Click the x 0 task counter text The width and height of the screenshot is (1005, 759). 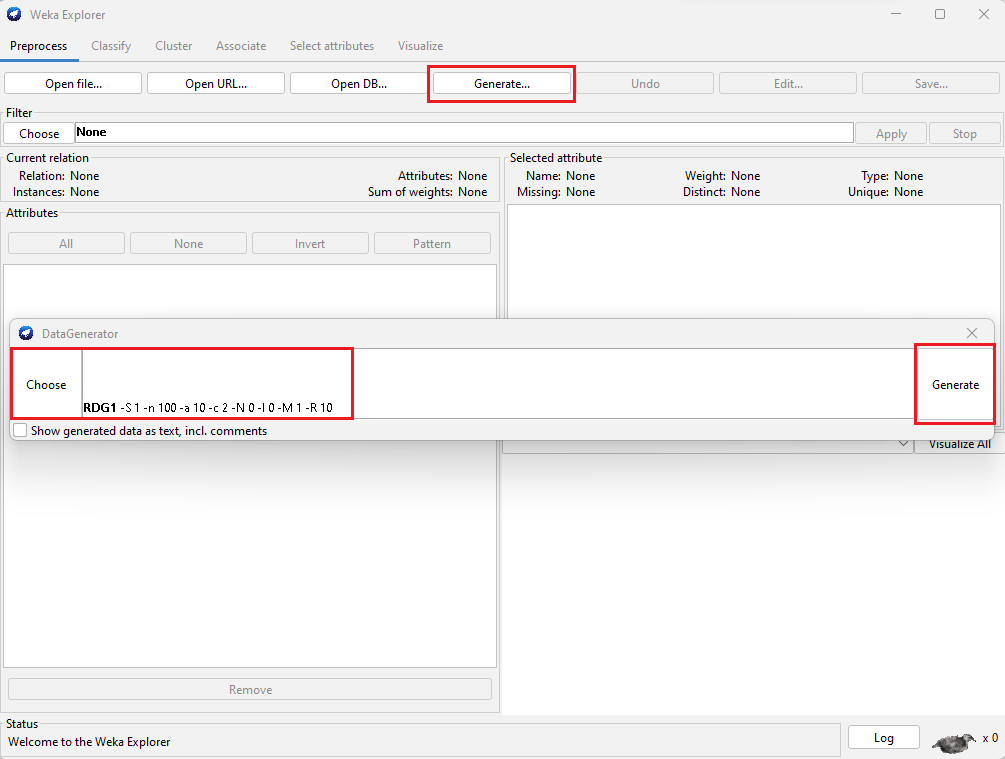tap(990, 738)
